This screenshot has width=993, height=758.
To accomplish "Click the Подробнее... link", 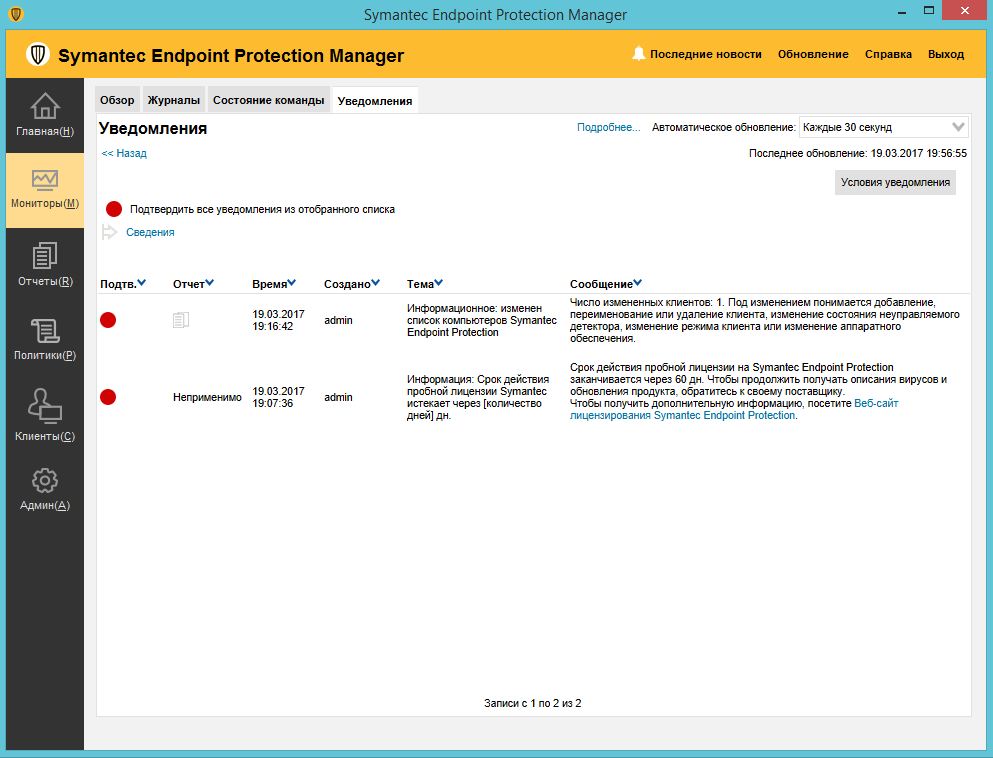I will point(609,127).
